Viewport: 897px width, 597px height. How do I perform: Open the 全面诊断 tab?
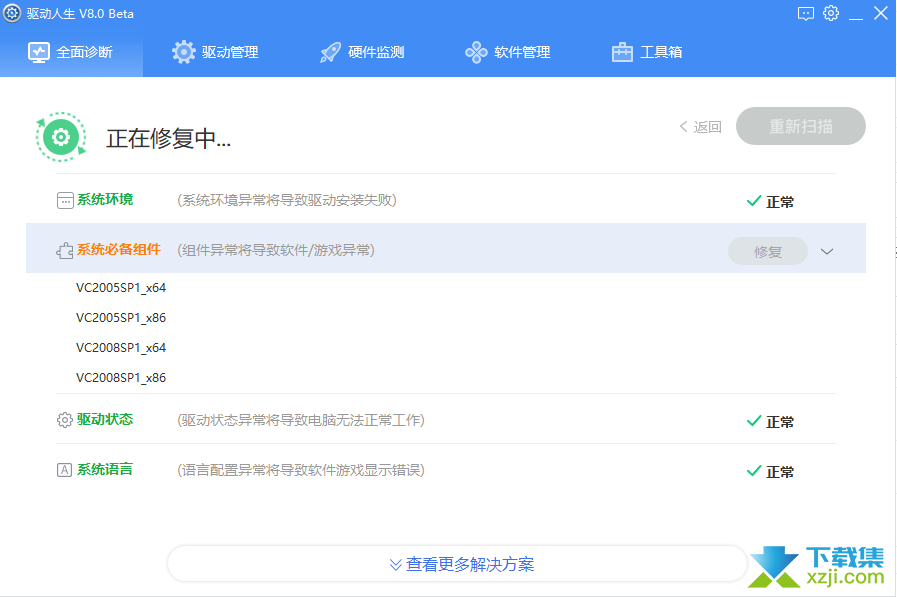tap(71, 52)
